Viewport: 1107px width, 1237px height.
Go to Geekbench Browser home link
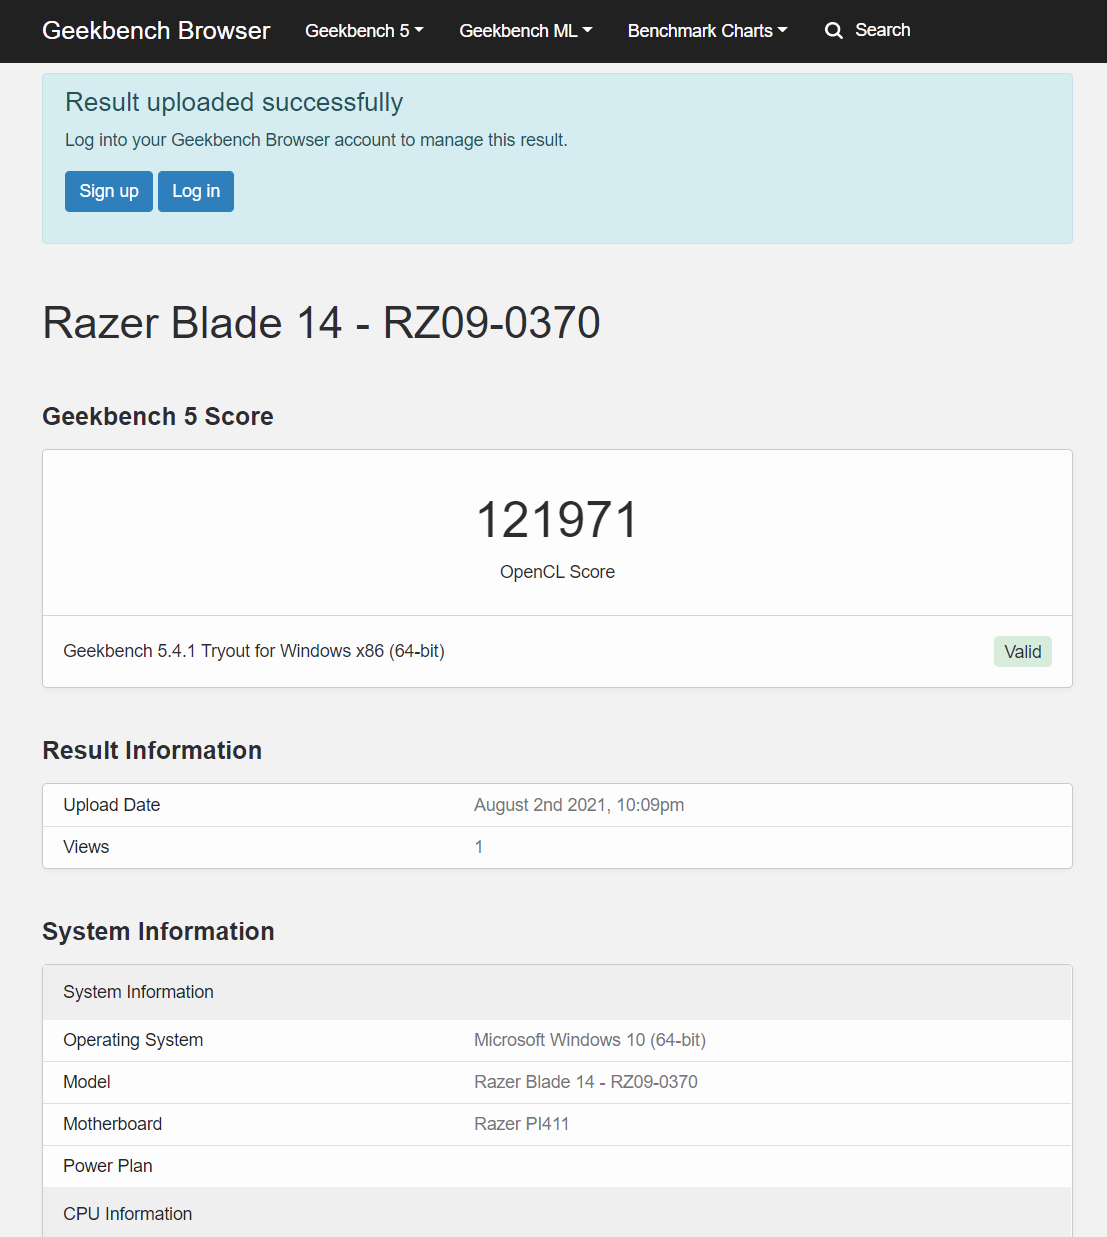[x=156, y=31]
